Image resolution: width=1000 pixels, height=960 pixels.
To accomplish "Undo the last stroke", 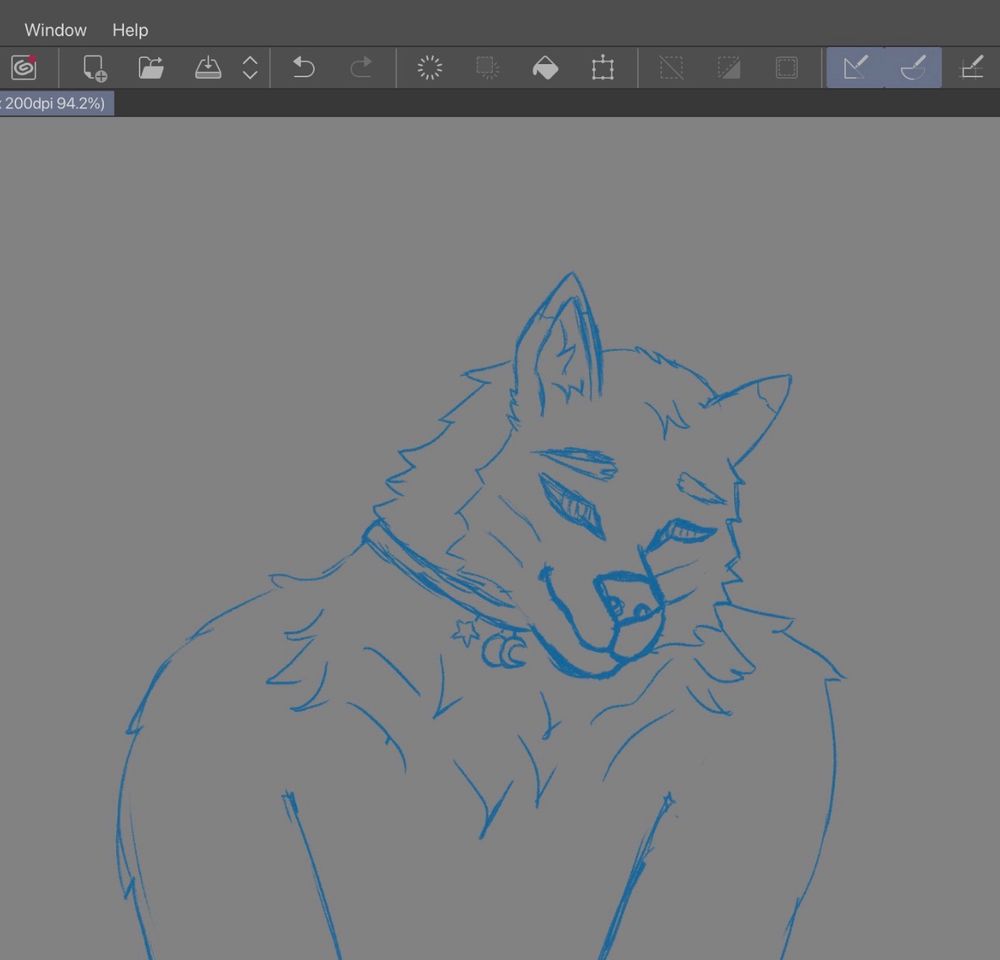I will 303,68.
